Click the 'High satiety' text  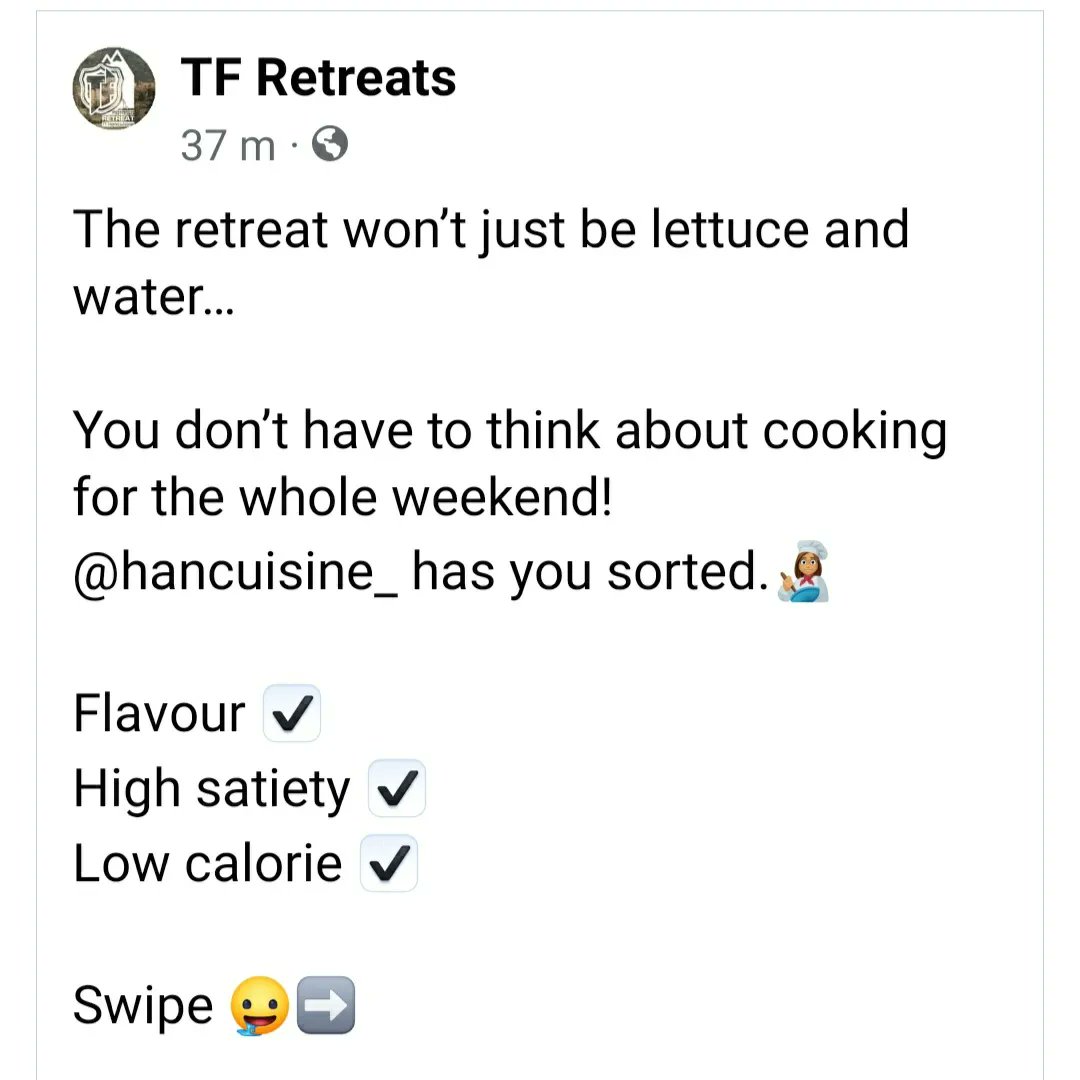click(x=212, y=789)
